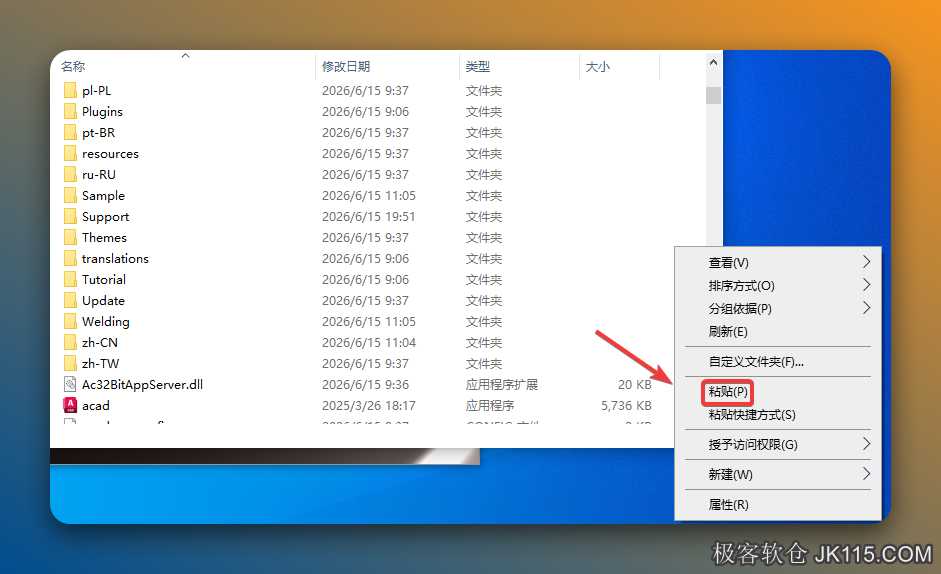Image resolution: width=941 pixels, height=574 pixels.
Task: Choose Paste shortcut (粘贴快捷方式) menu entry
Action: tap(752, 415)
